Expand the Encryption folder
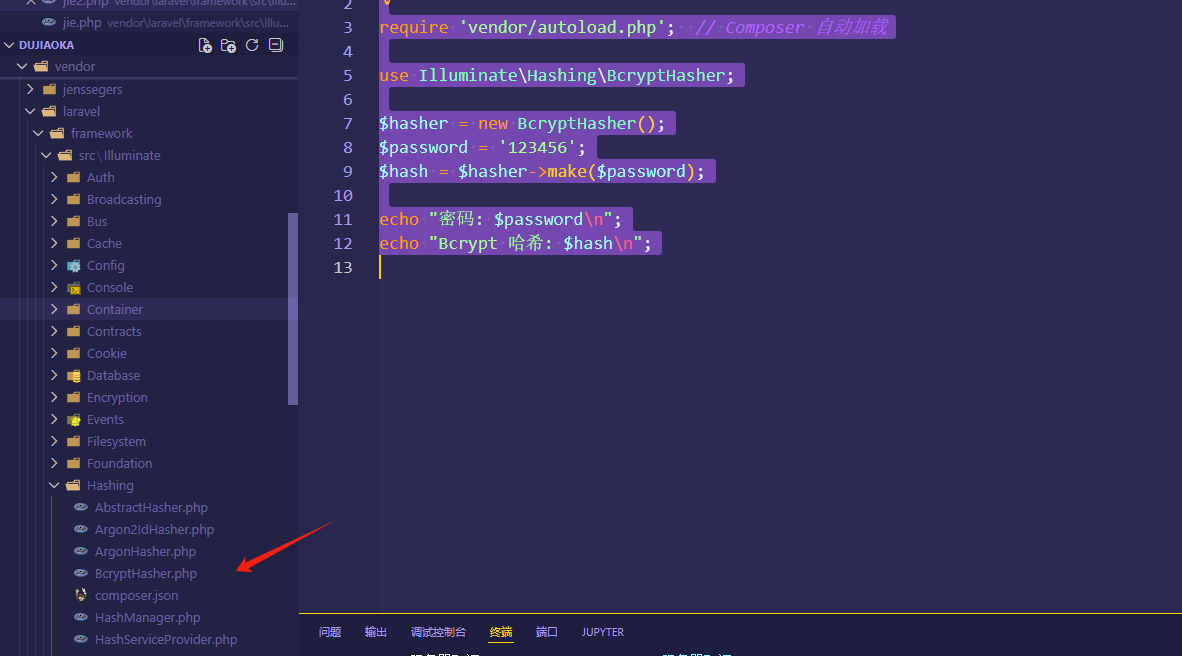Image resolution: width=1182 pixels, height=656 pixels. [116, 398]
